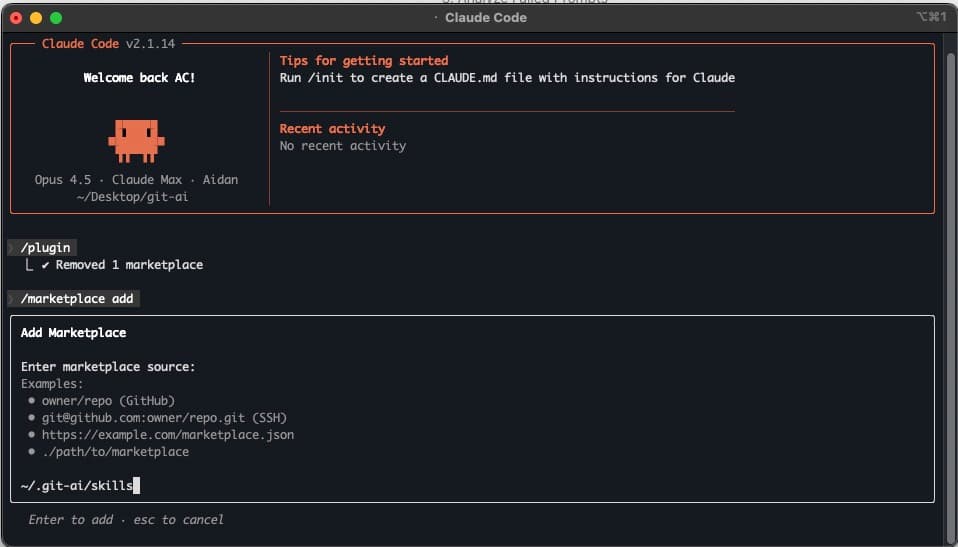Click the 'git@github.com:owner/repo.git (SSH)' example
The height and width of the screenshot is (547, 958).
[x=164, y=418]
